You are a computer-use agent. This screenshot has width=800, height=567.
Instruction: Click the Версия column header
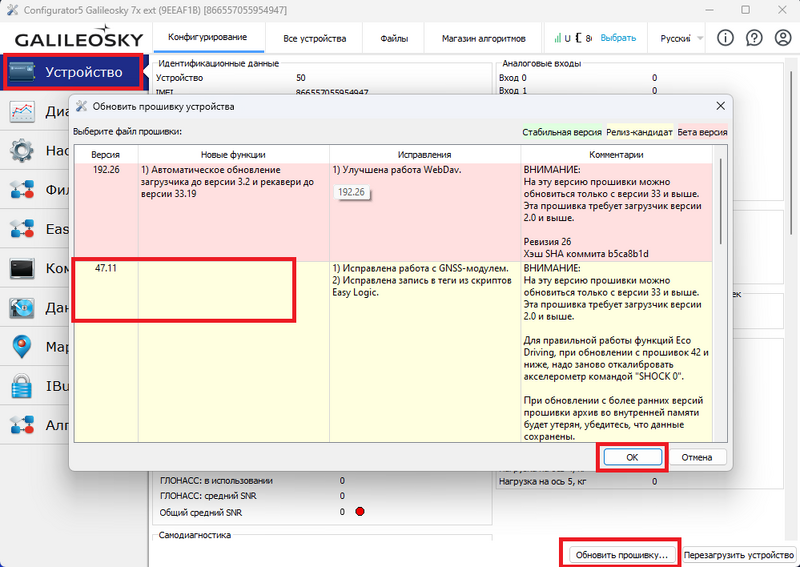coord(106,155)
